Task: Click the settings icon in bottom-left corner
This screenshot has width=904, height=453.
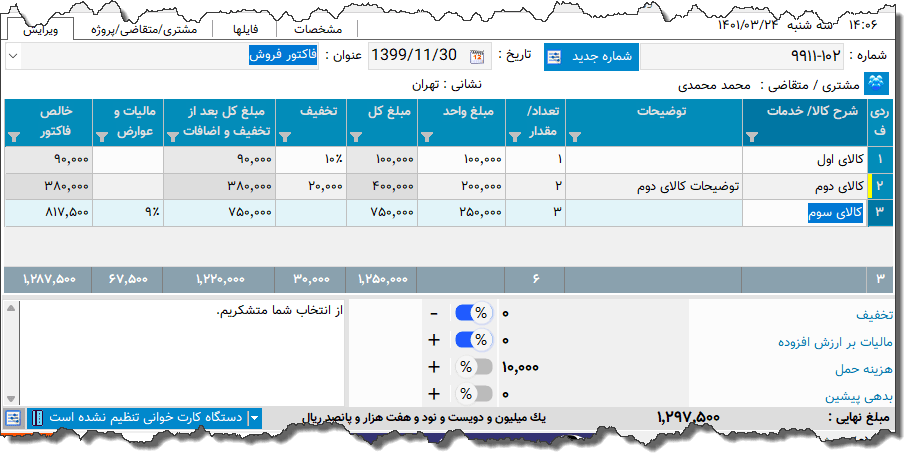Action: (x=13, y=418)
